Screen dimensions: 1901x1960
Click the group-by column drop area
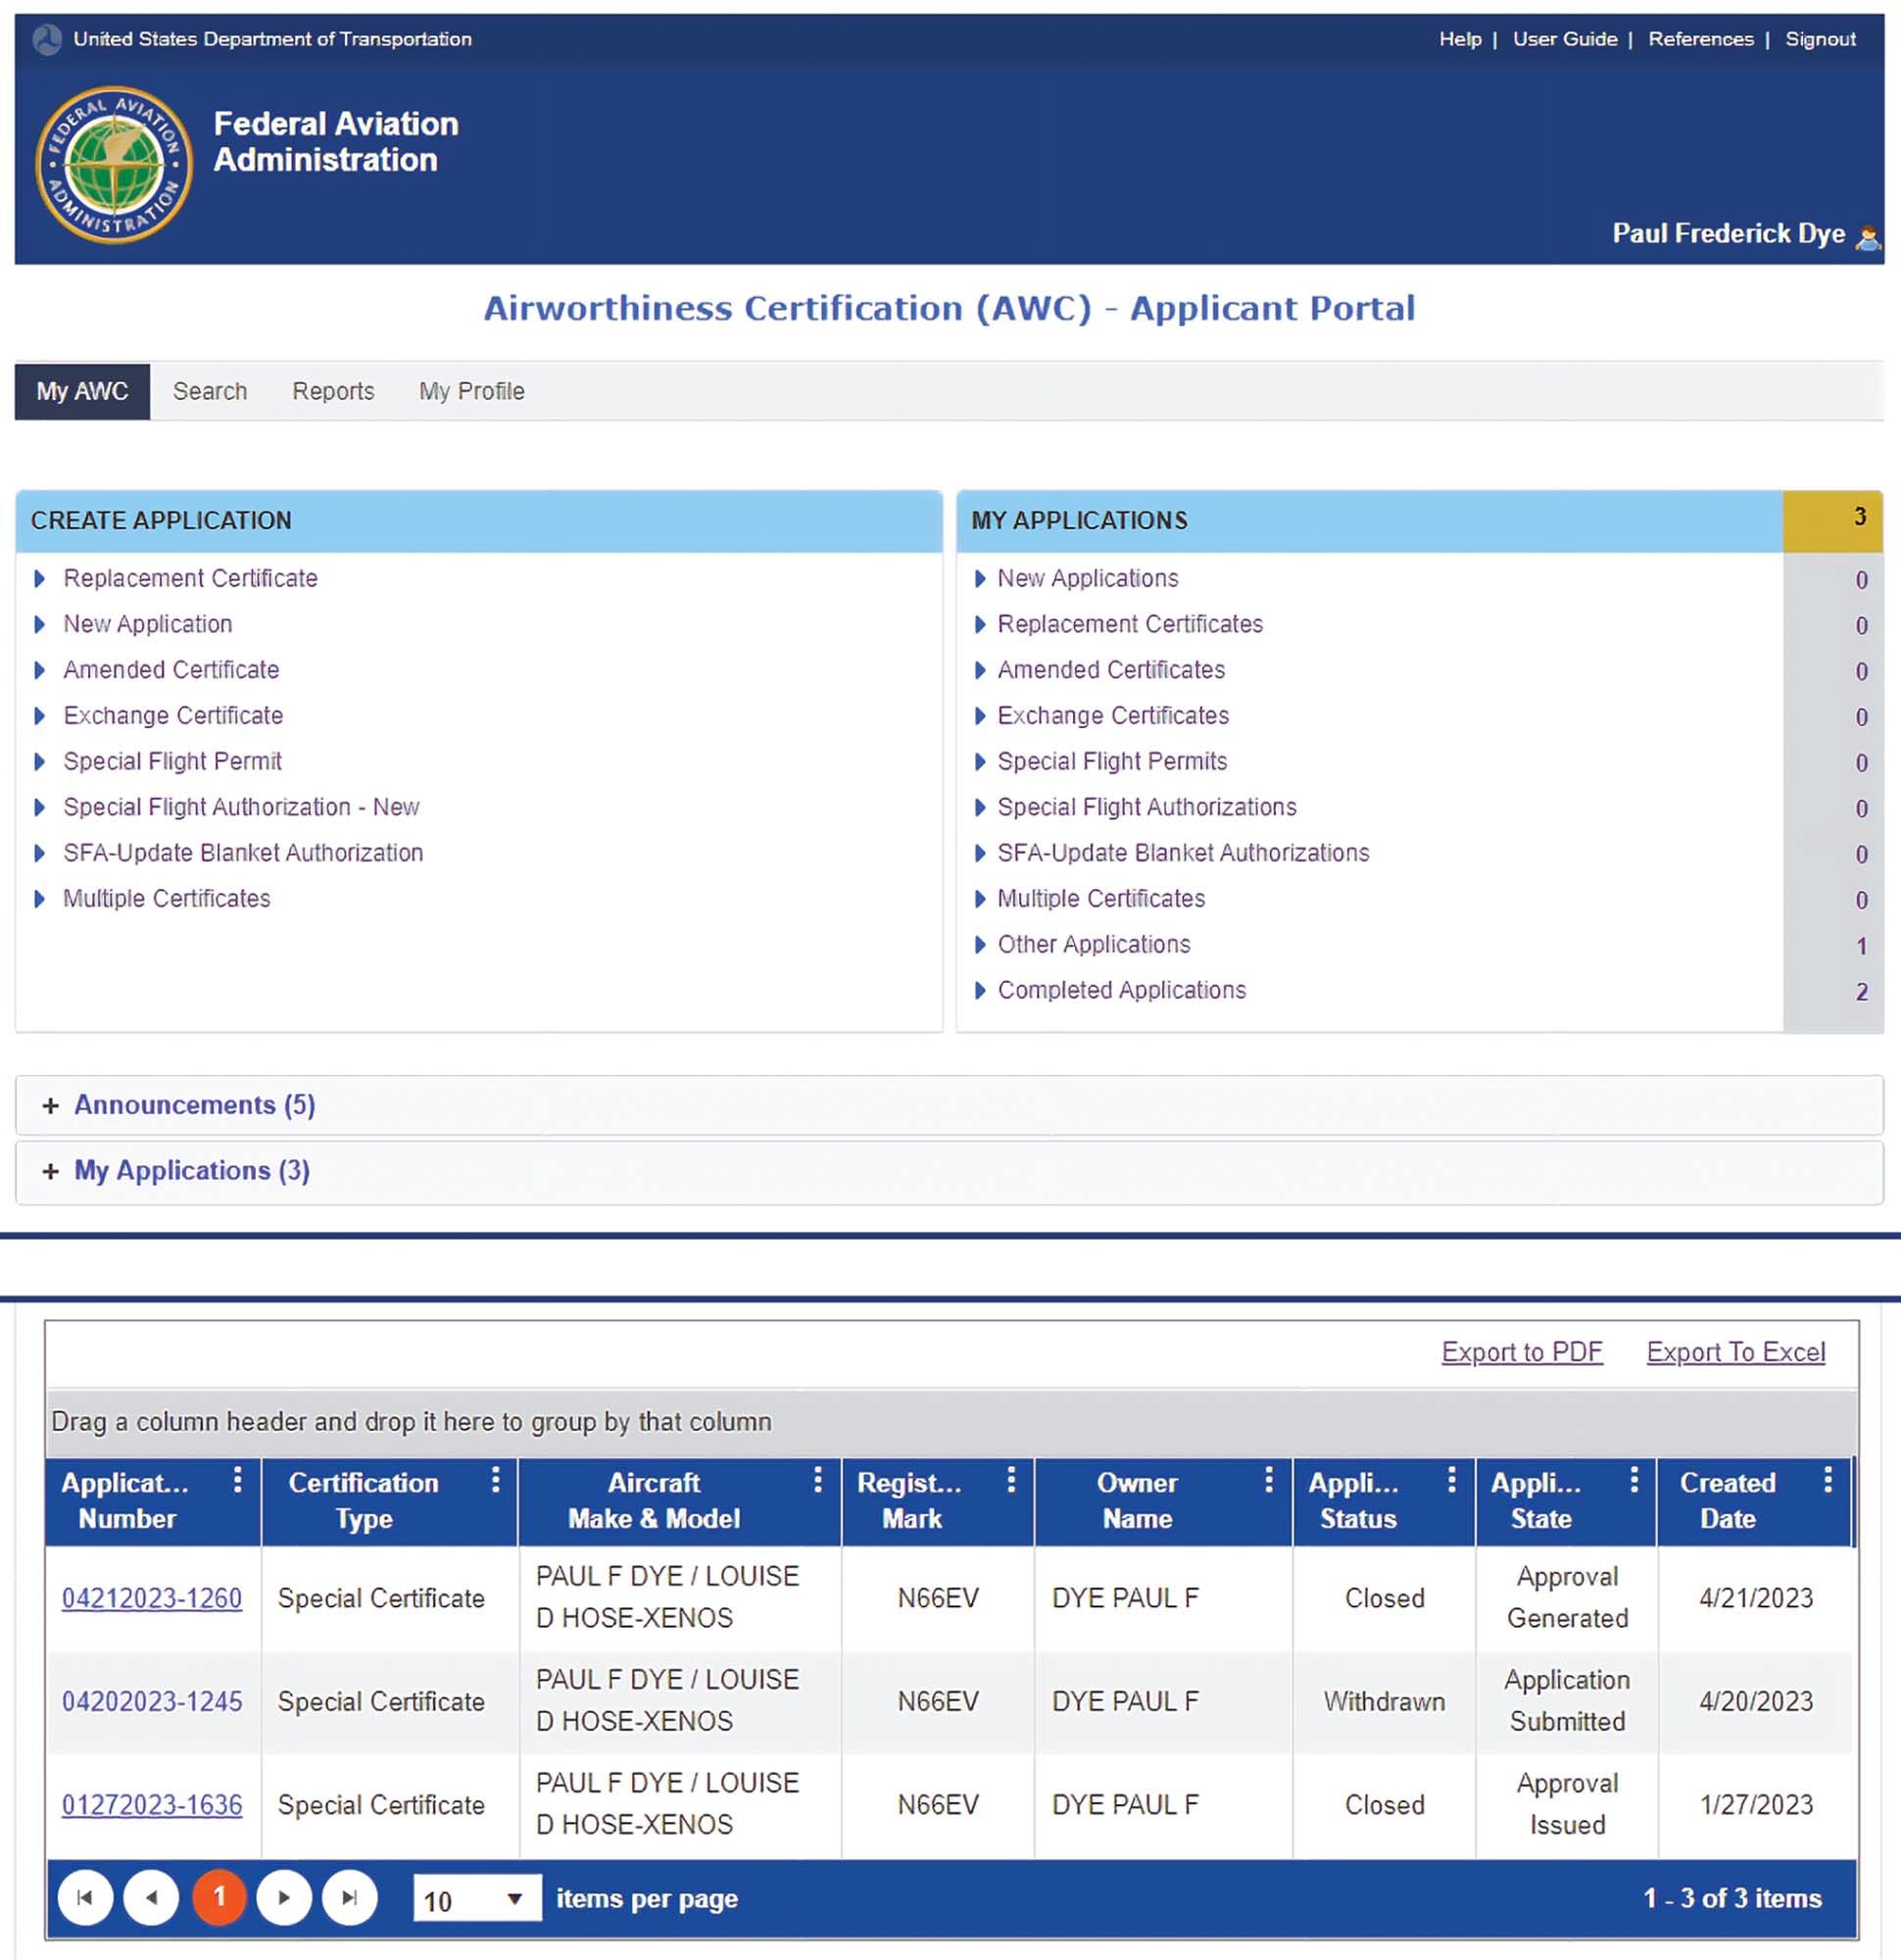tap(951, 1422)
